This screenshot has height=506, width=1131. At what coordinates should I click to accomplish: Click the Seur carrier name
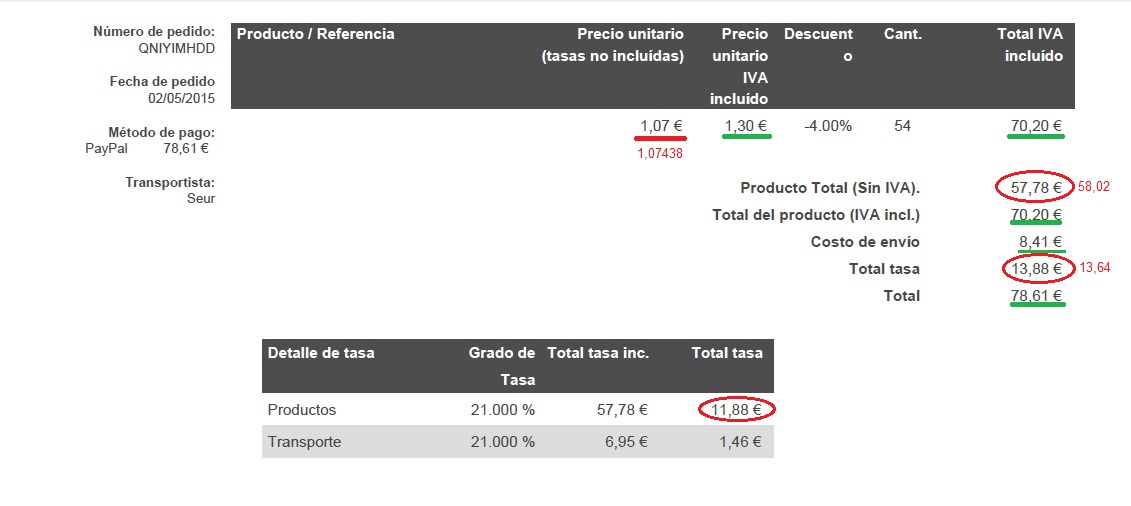(x=201, y=198)
